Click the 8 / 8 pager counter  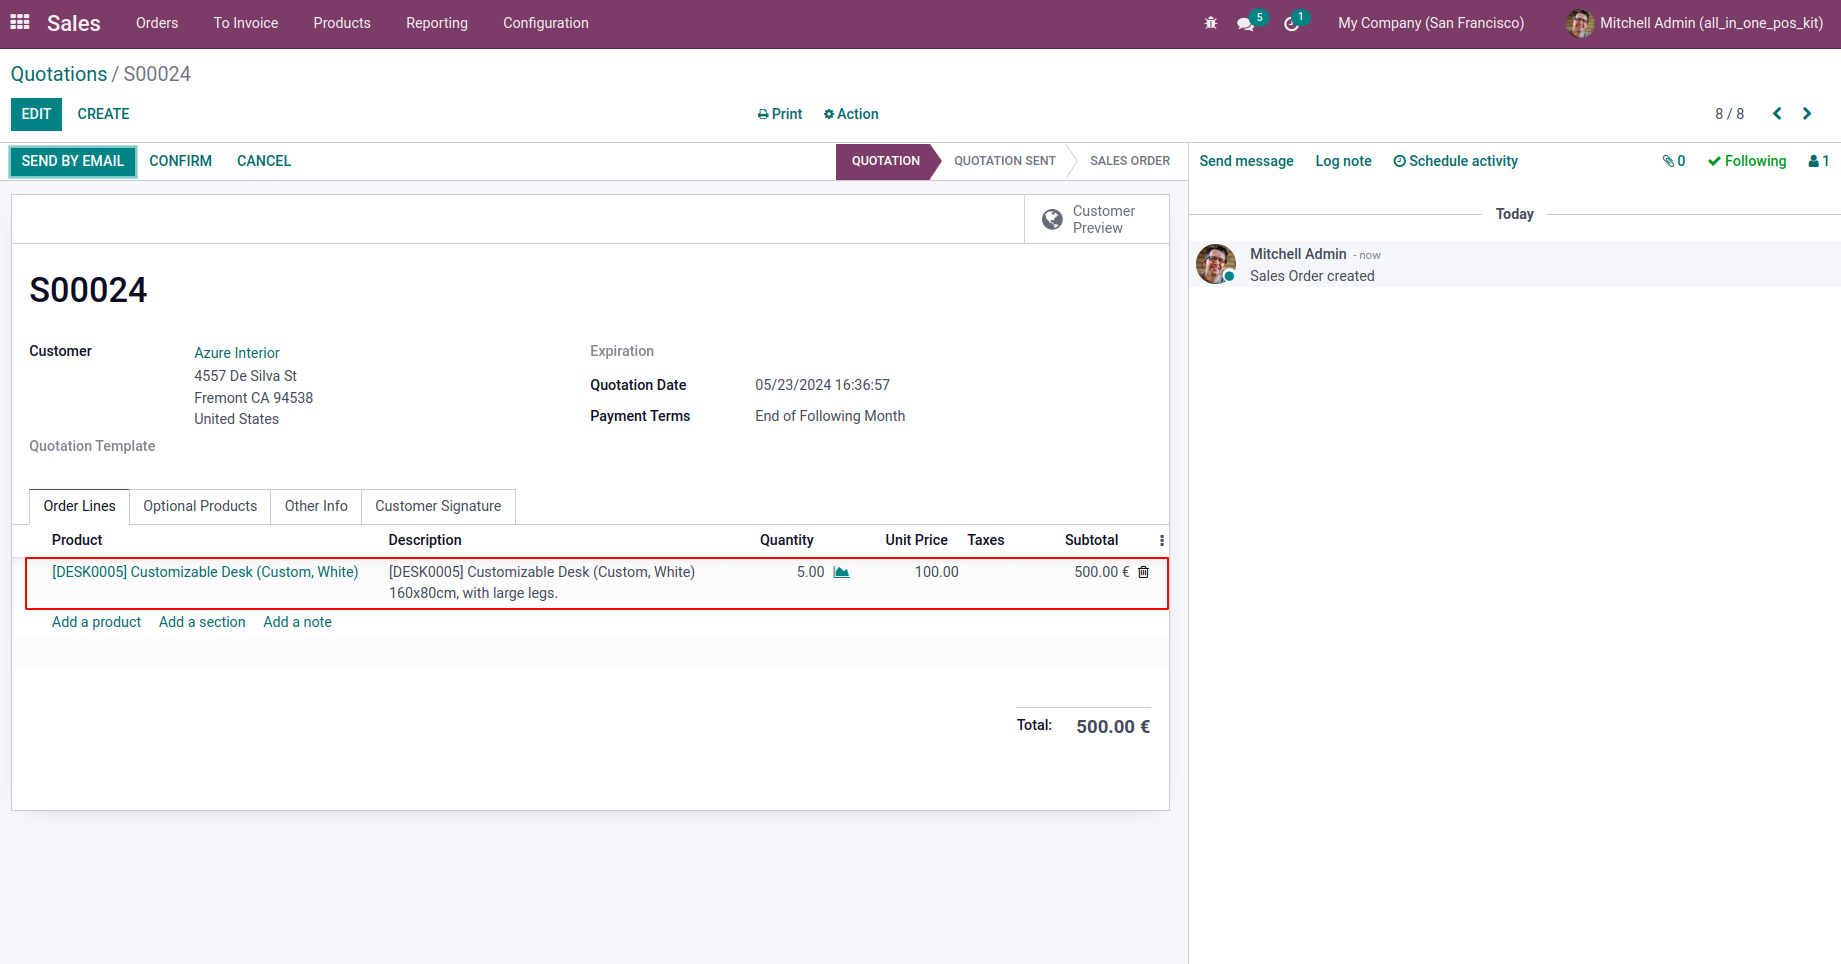tap(1730, 114)
